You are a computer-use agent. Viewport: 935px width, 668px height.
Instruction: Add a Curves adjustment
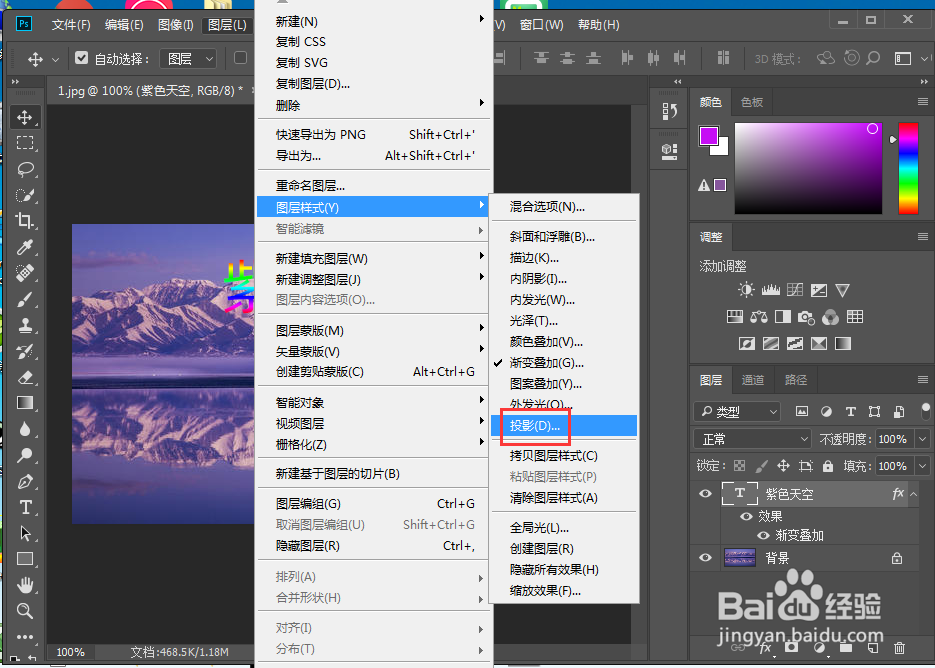pos(795,290)
